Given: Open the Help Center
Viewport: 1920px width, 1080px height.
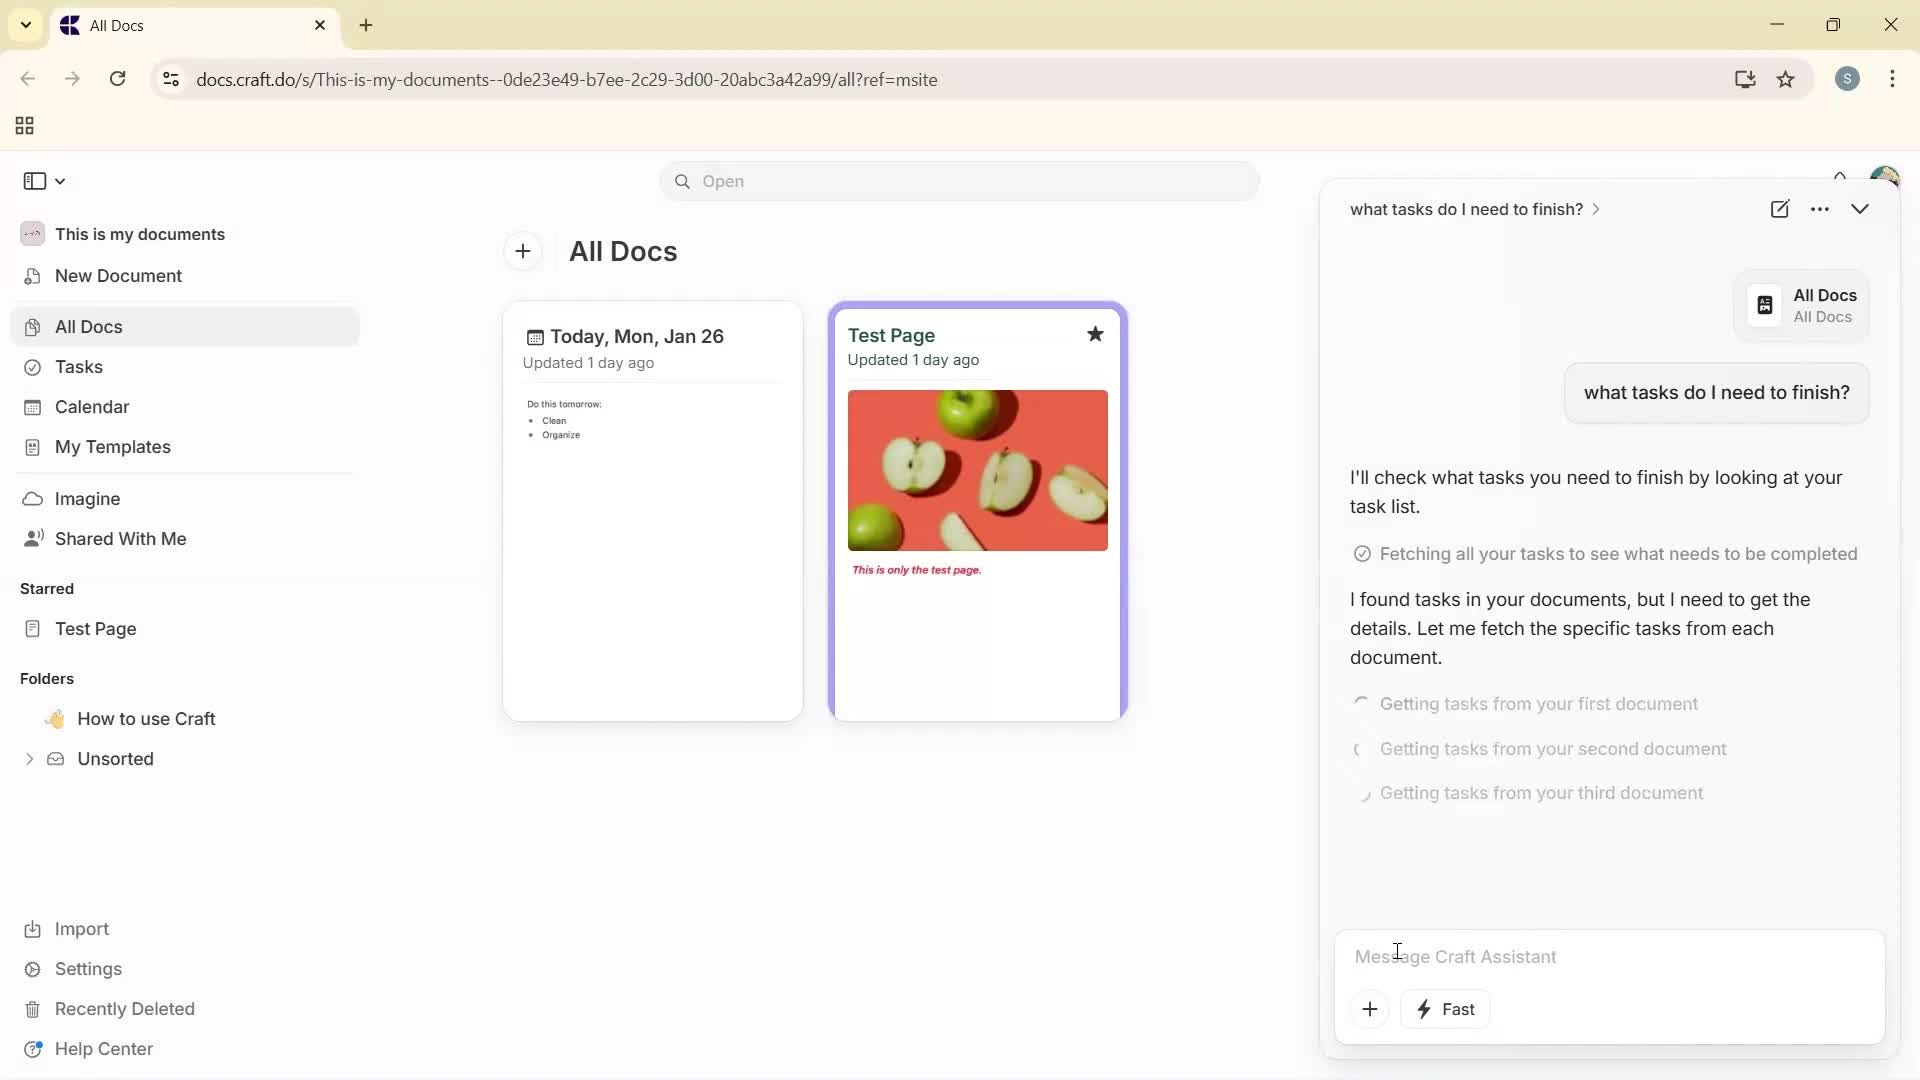Looking at the screenshot, I should pyautogui.click(x=105, y=1049).
